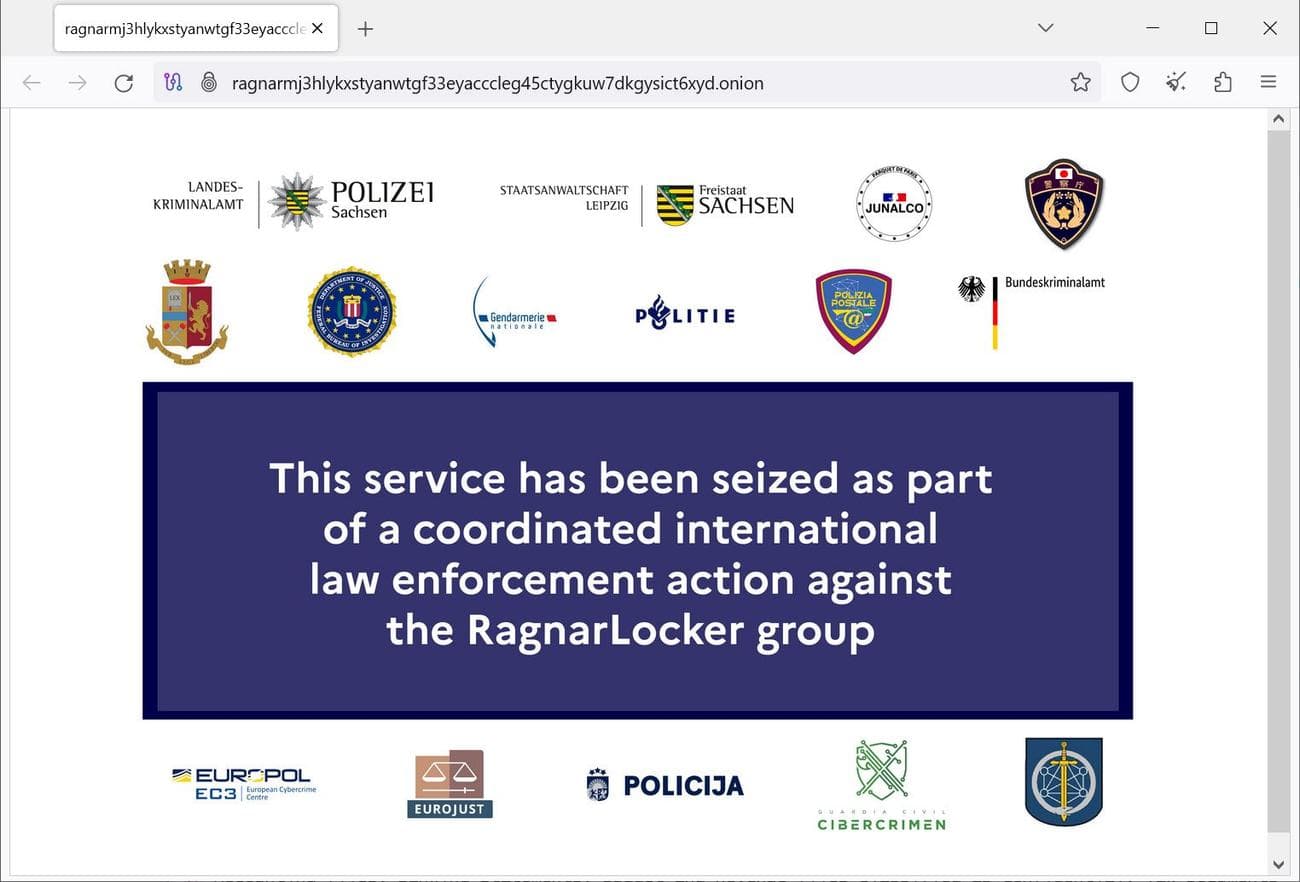The height and width of the screenshot is (882, 1300).
Task: Open the tab list chevron dropdown
Action: coord(1044,28)
